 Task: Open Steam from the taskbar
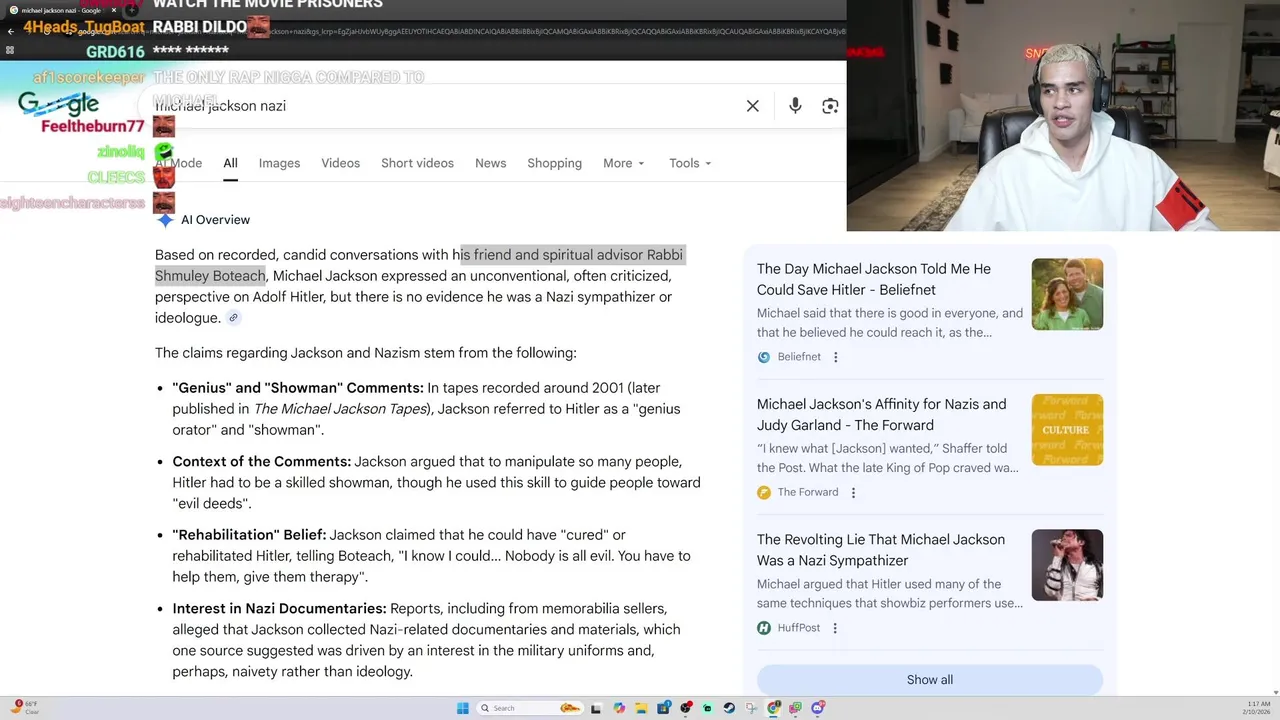click(x=729, y=708)
